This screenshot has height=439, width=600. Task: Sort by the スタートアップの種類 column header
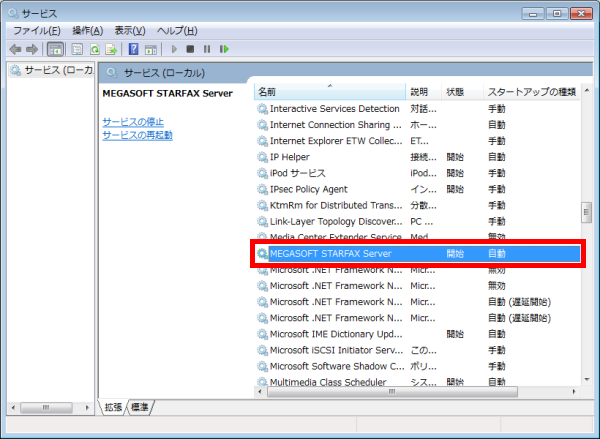click(530, 92)
